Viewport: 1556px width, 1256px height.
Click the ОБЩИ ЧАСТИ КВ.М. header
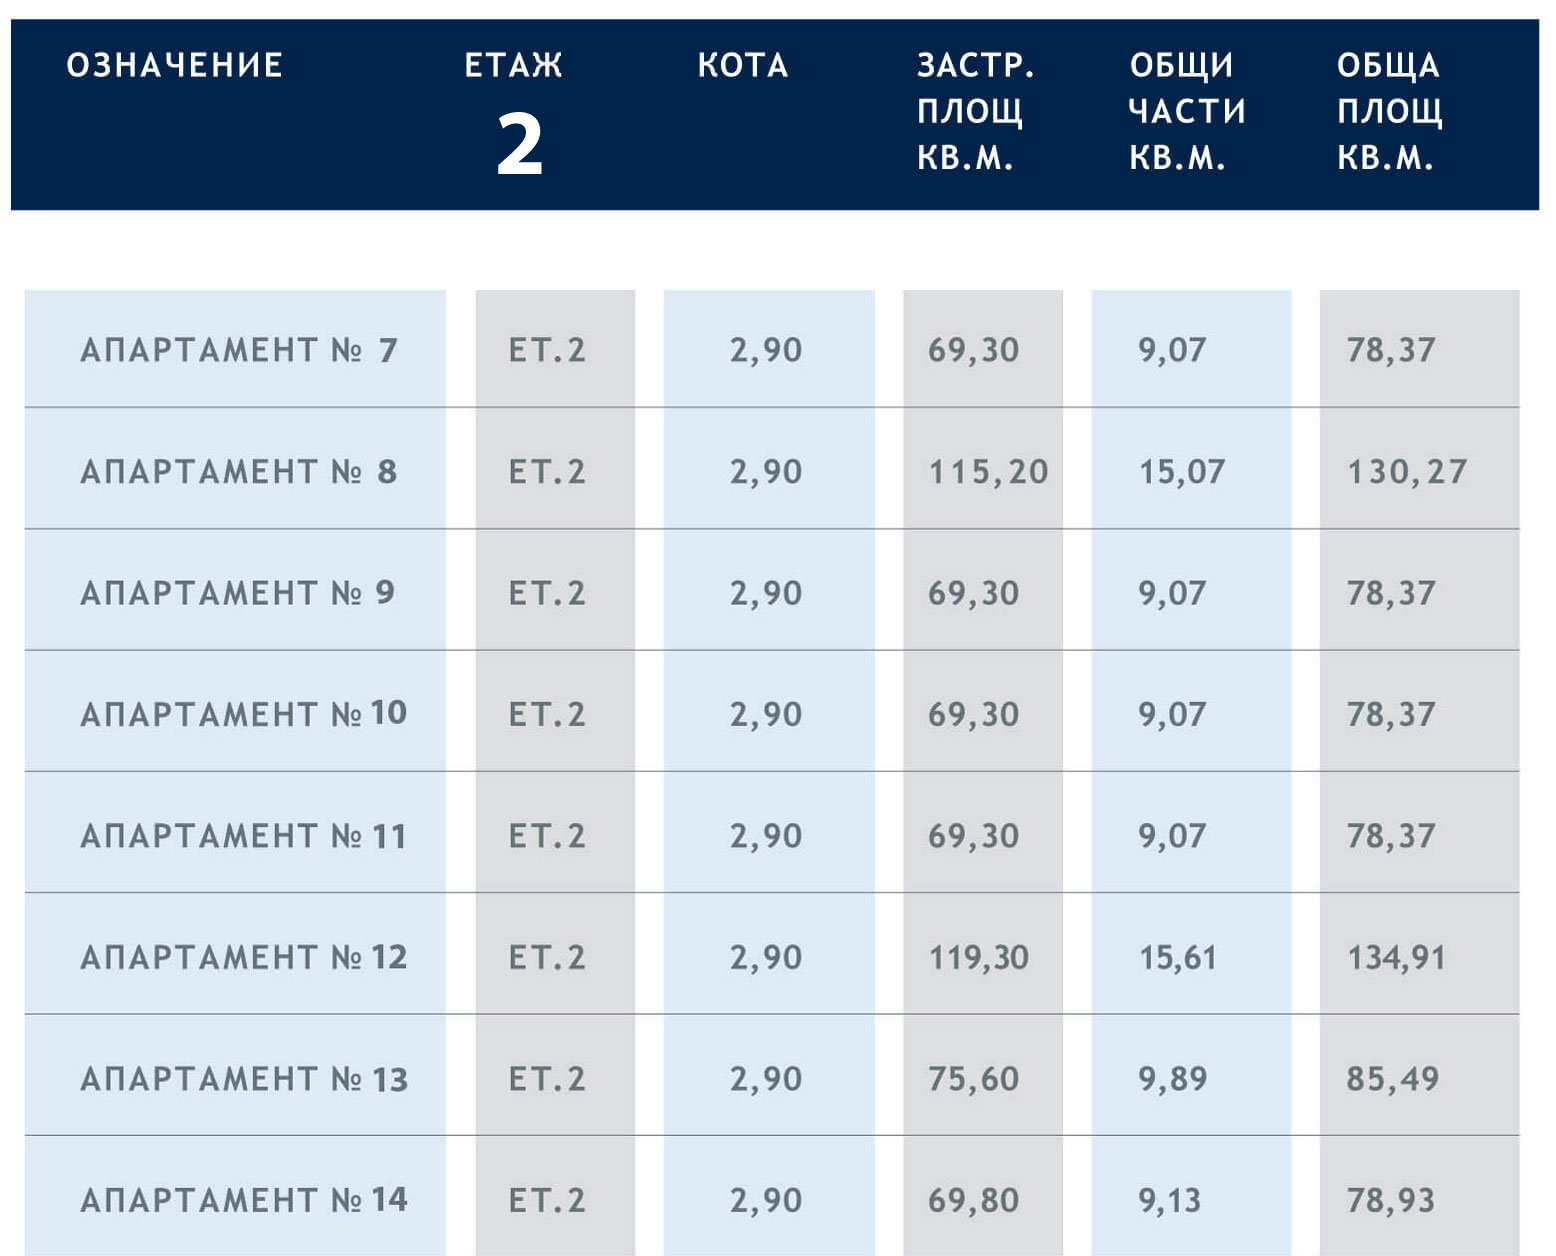click(1186, 111)
